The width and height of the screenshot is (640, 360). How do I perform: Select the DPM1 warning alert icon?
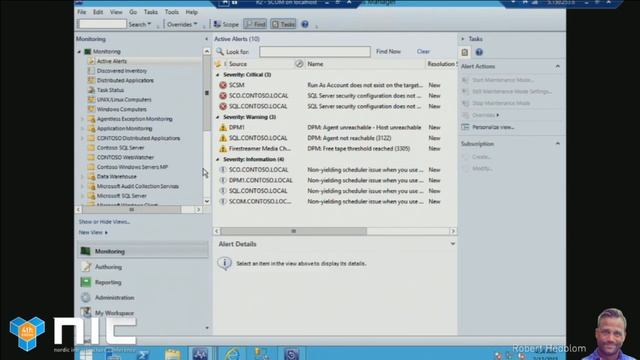coord(223,128)
